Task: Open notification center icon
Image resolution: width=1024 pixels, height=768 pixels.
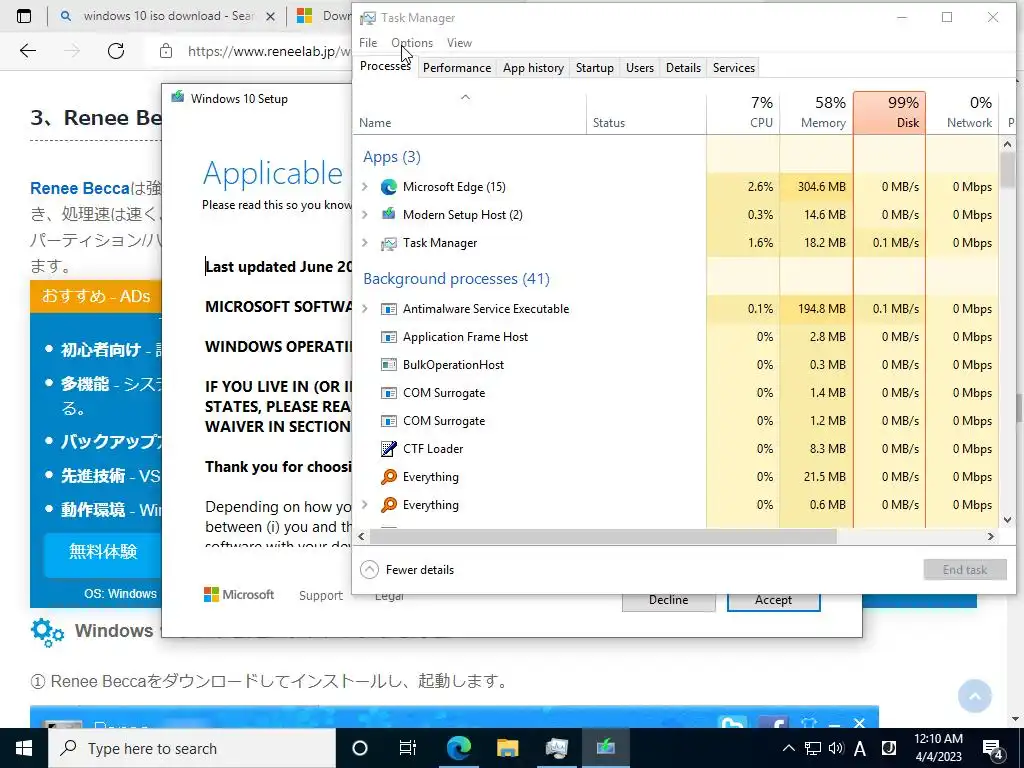Action: click(x=993, y=748)
